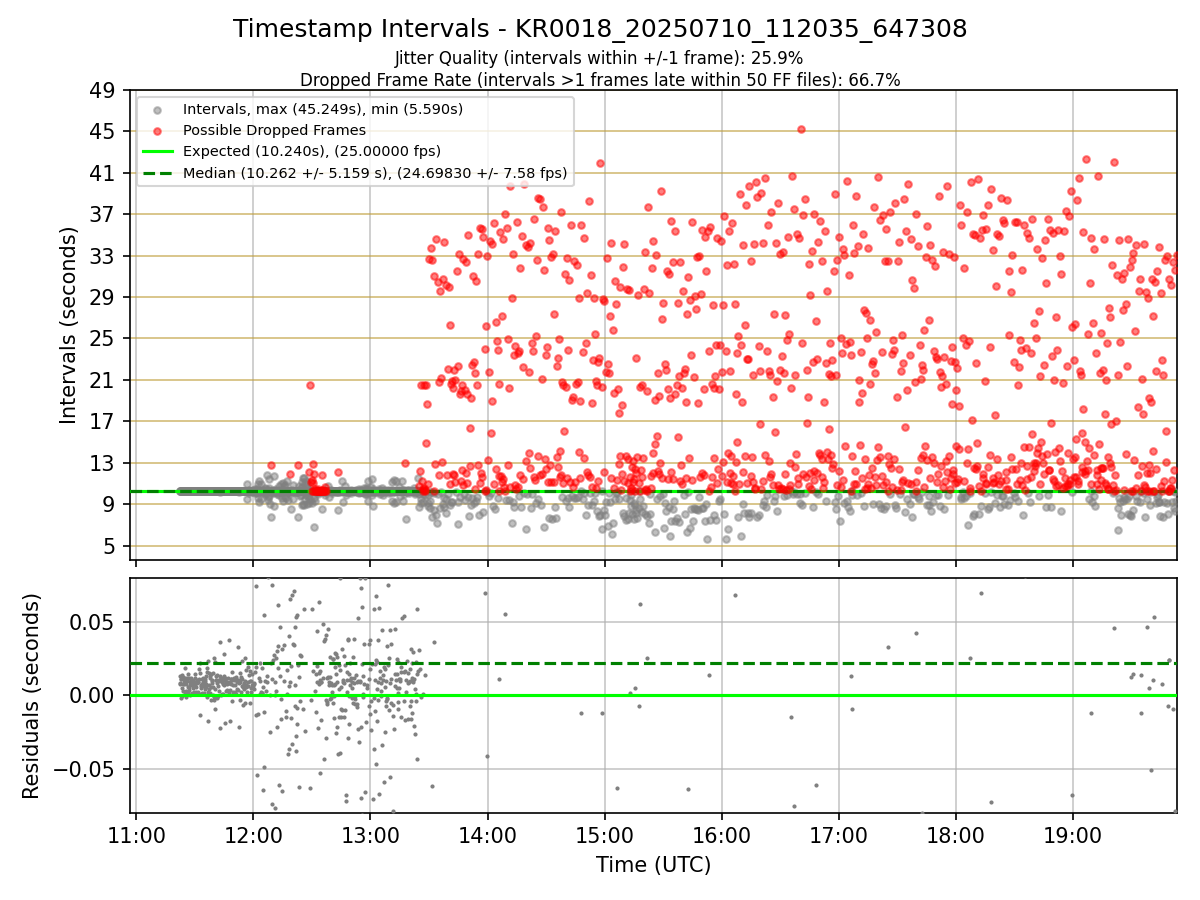This screenshot has height=900, width=1200.
Task: Click legend entry 'Expected (10.240s), (25.00000 fps)'
Action: click(313, 151)
